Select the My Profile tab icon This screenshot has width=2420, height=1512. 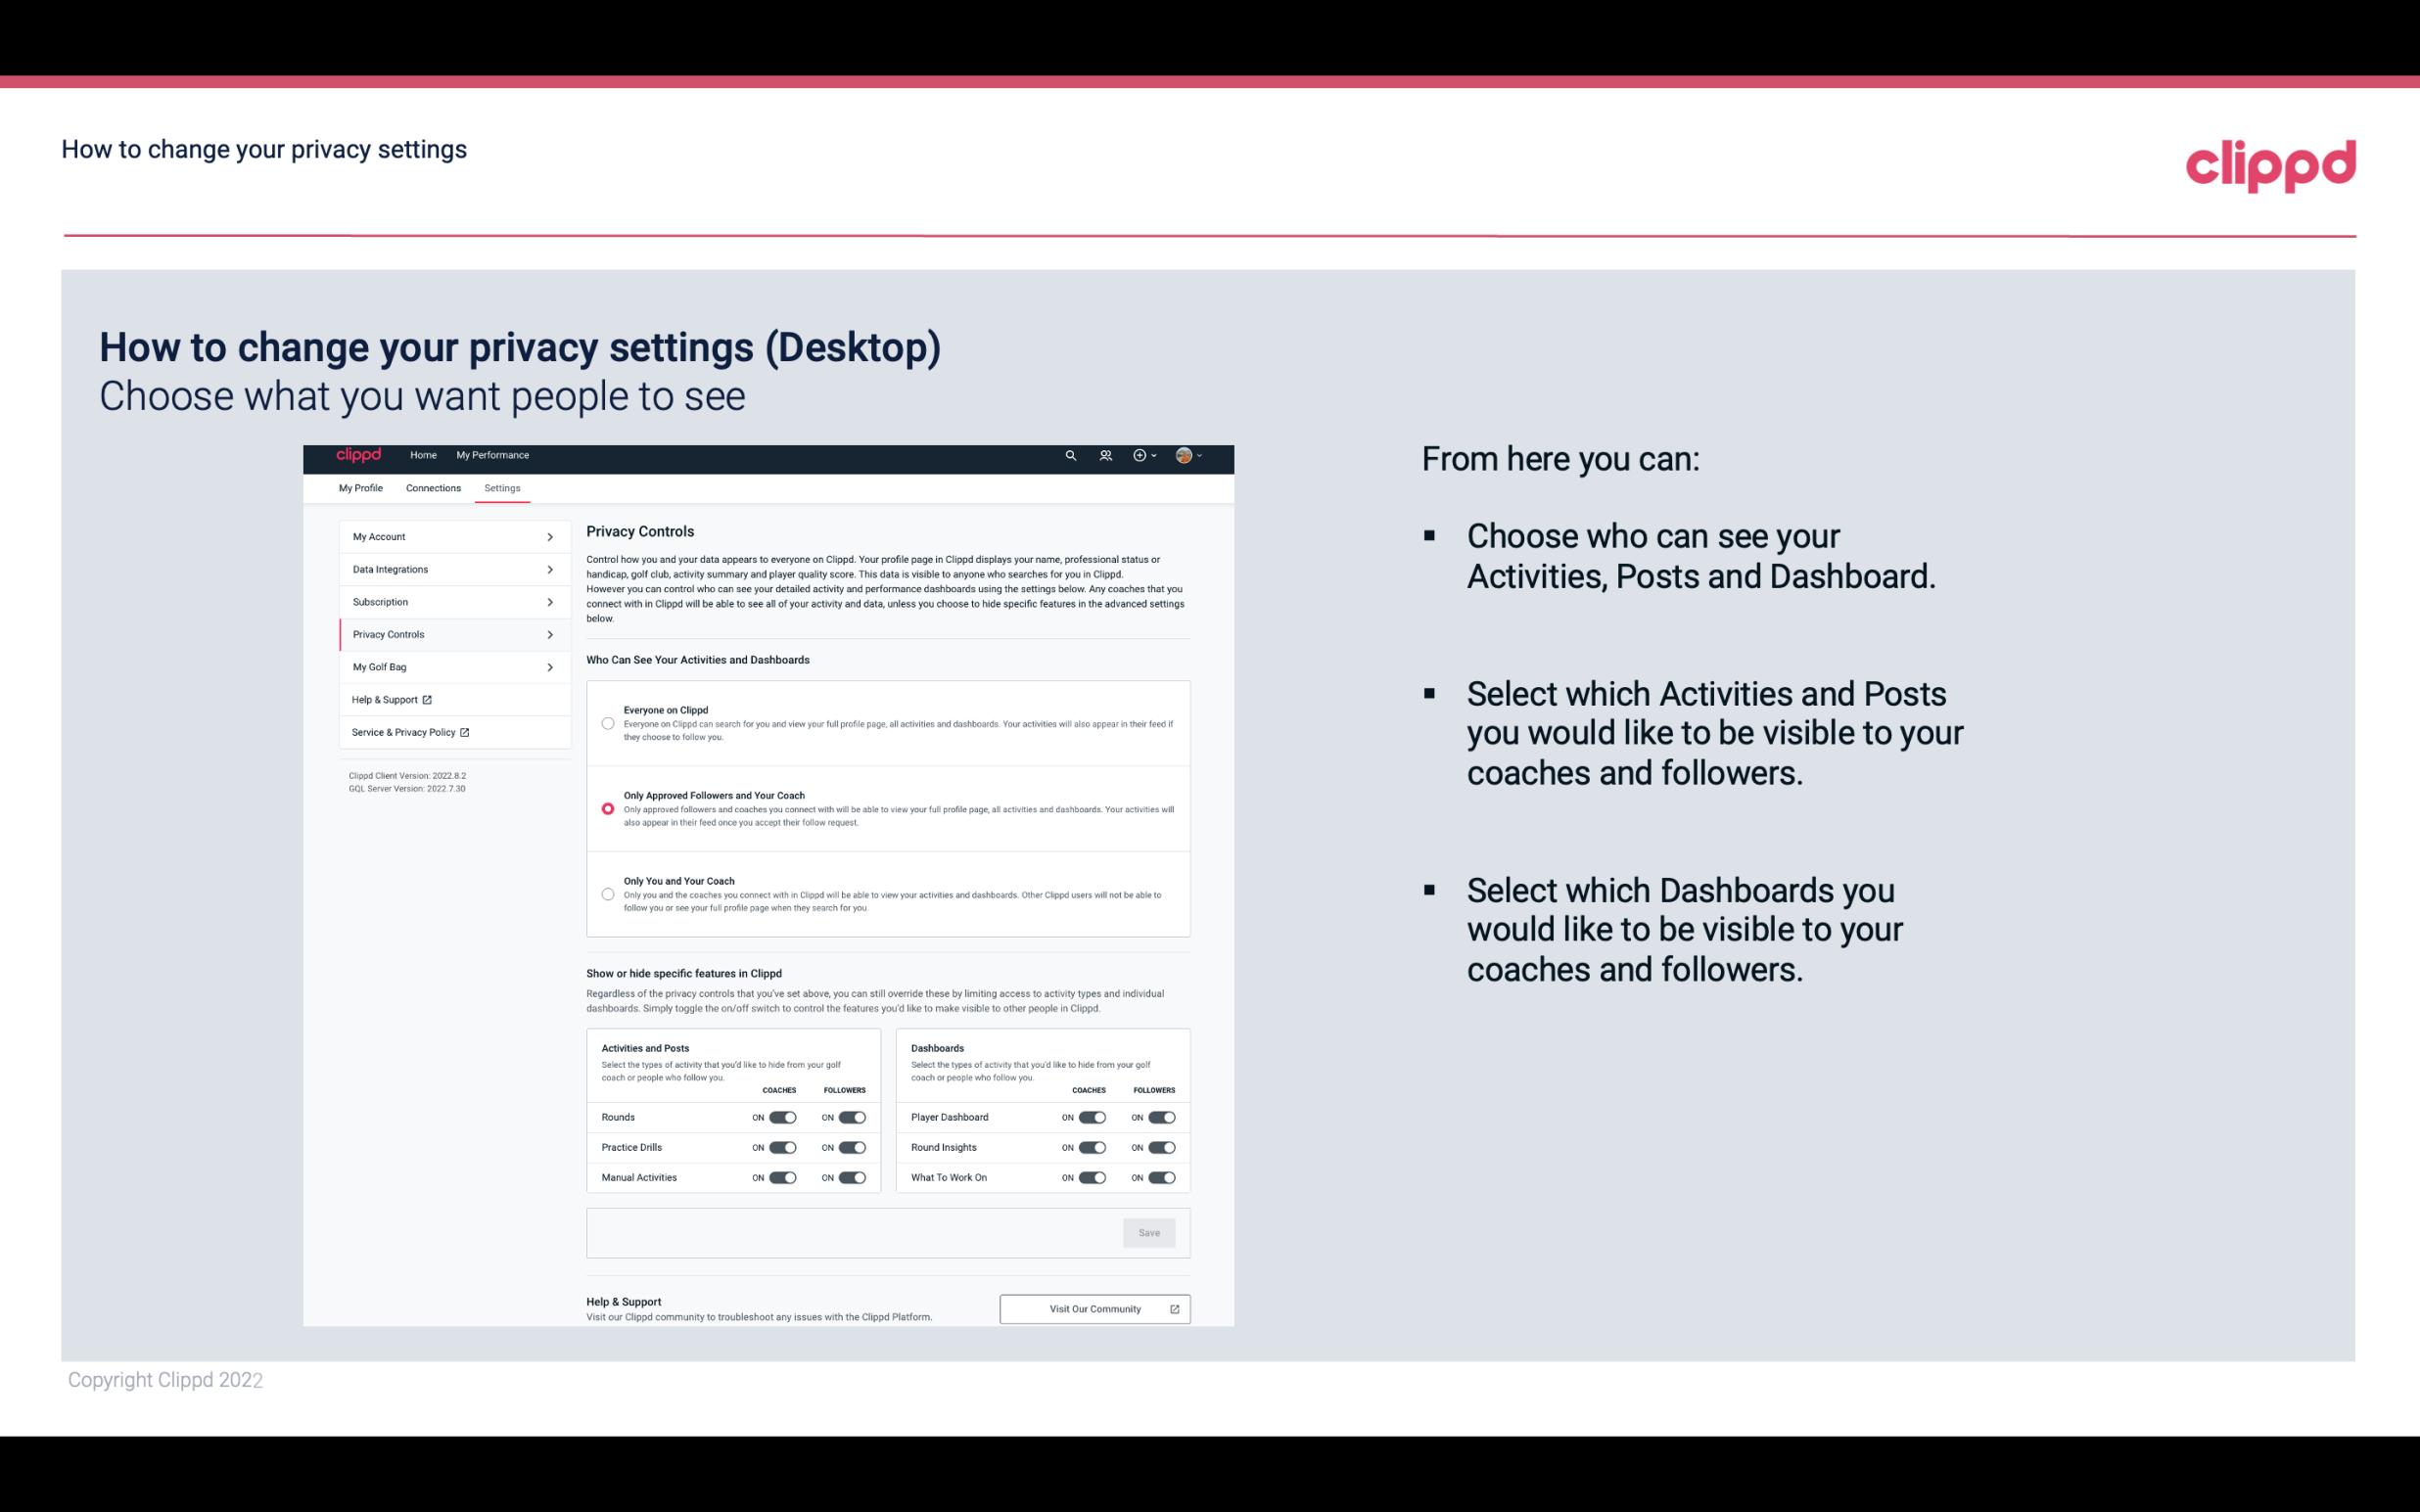(360, 487)
